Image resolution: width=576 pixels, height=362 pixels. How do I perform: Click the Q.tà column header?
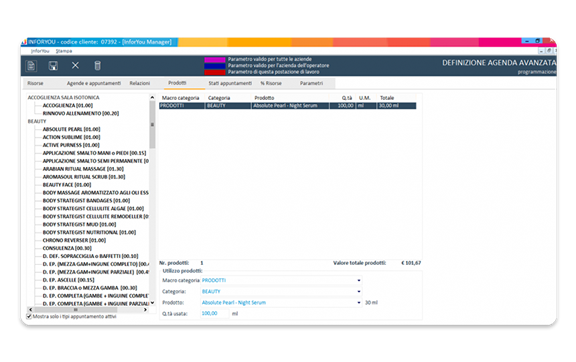[347, 98]
